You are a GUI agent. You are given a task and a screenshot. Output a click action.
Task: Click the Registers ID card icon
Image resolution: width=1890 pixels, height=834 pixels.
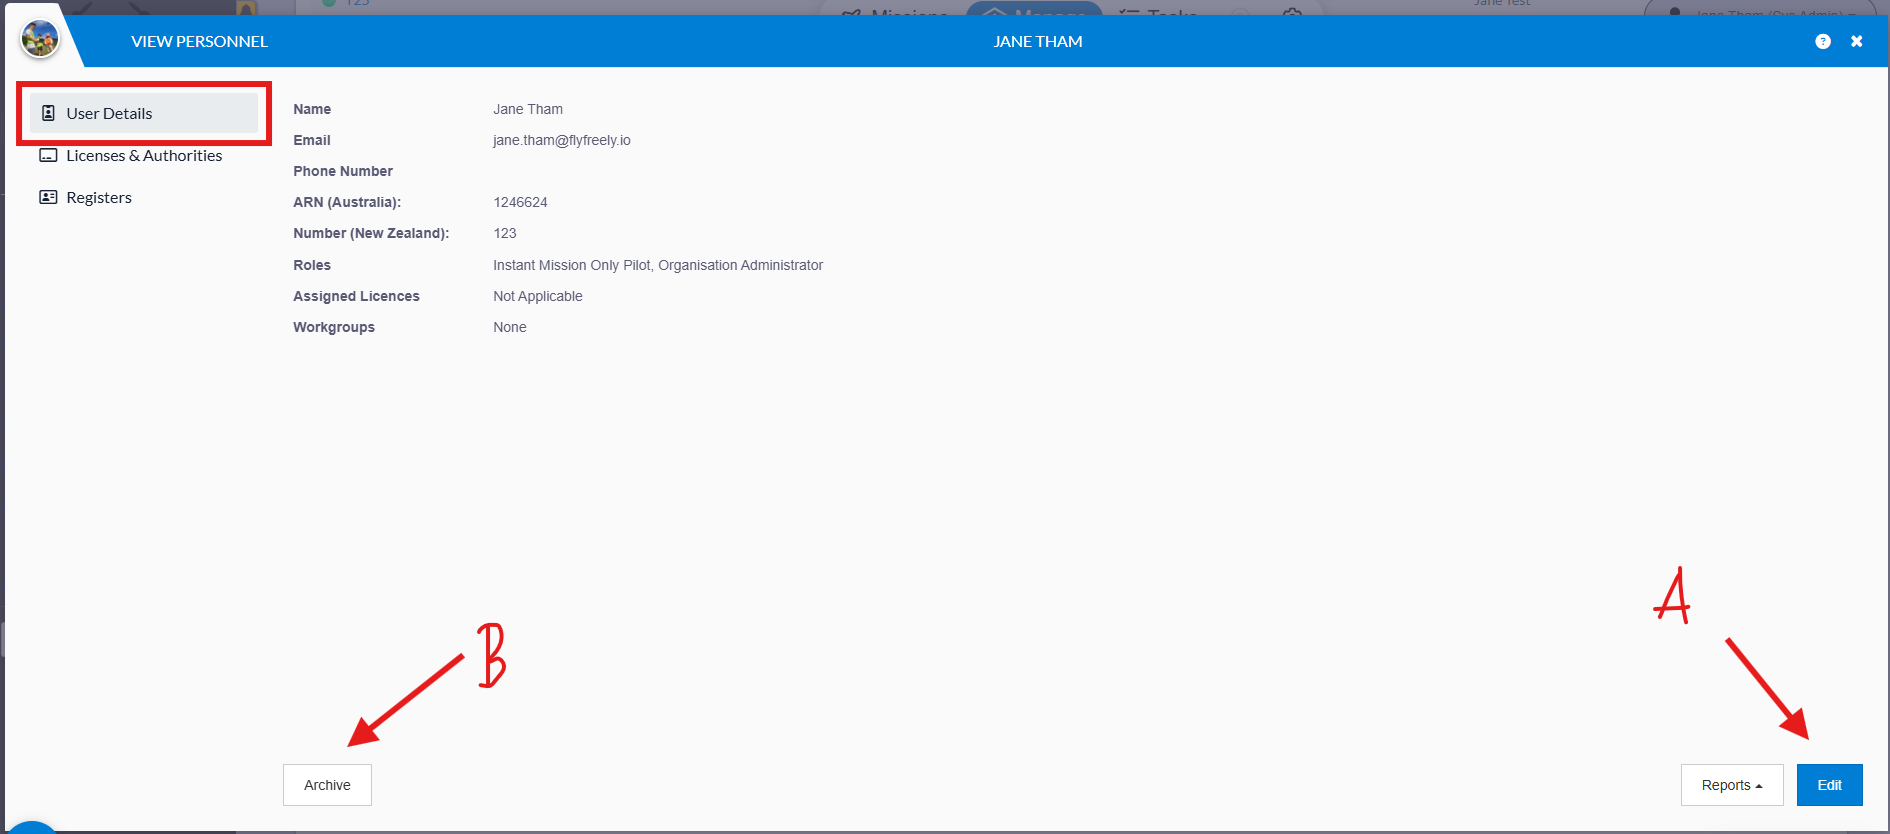(x=48, y=197)
